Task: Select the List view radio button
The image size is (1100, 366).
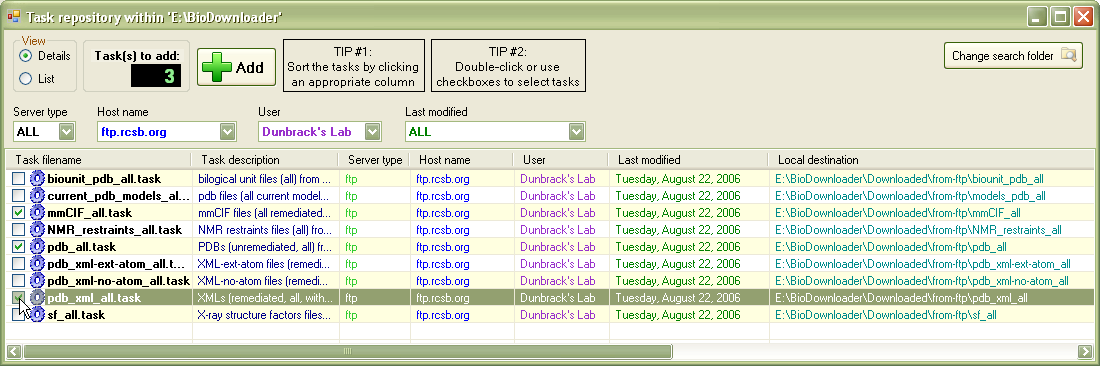Action: (26, 79)
